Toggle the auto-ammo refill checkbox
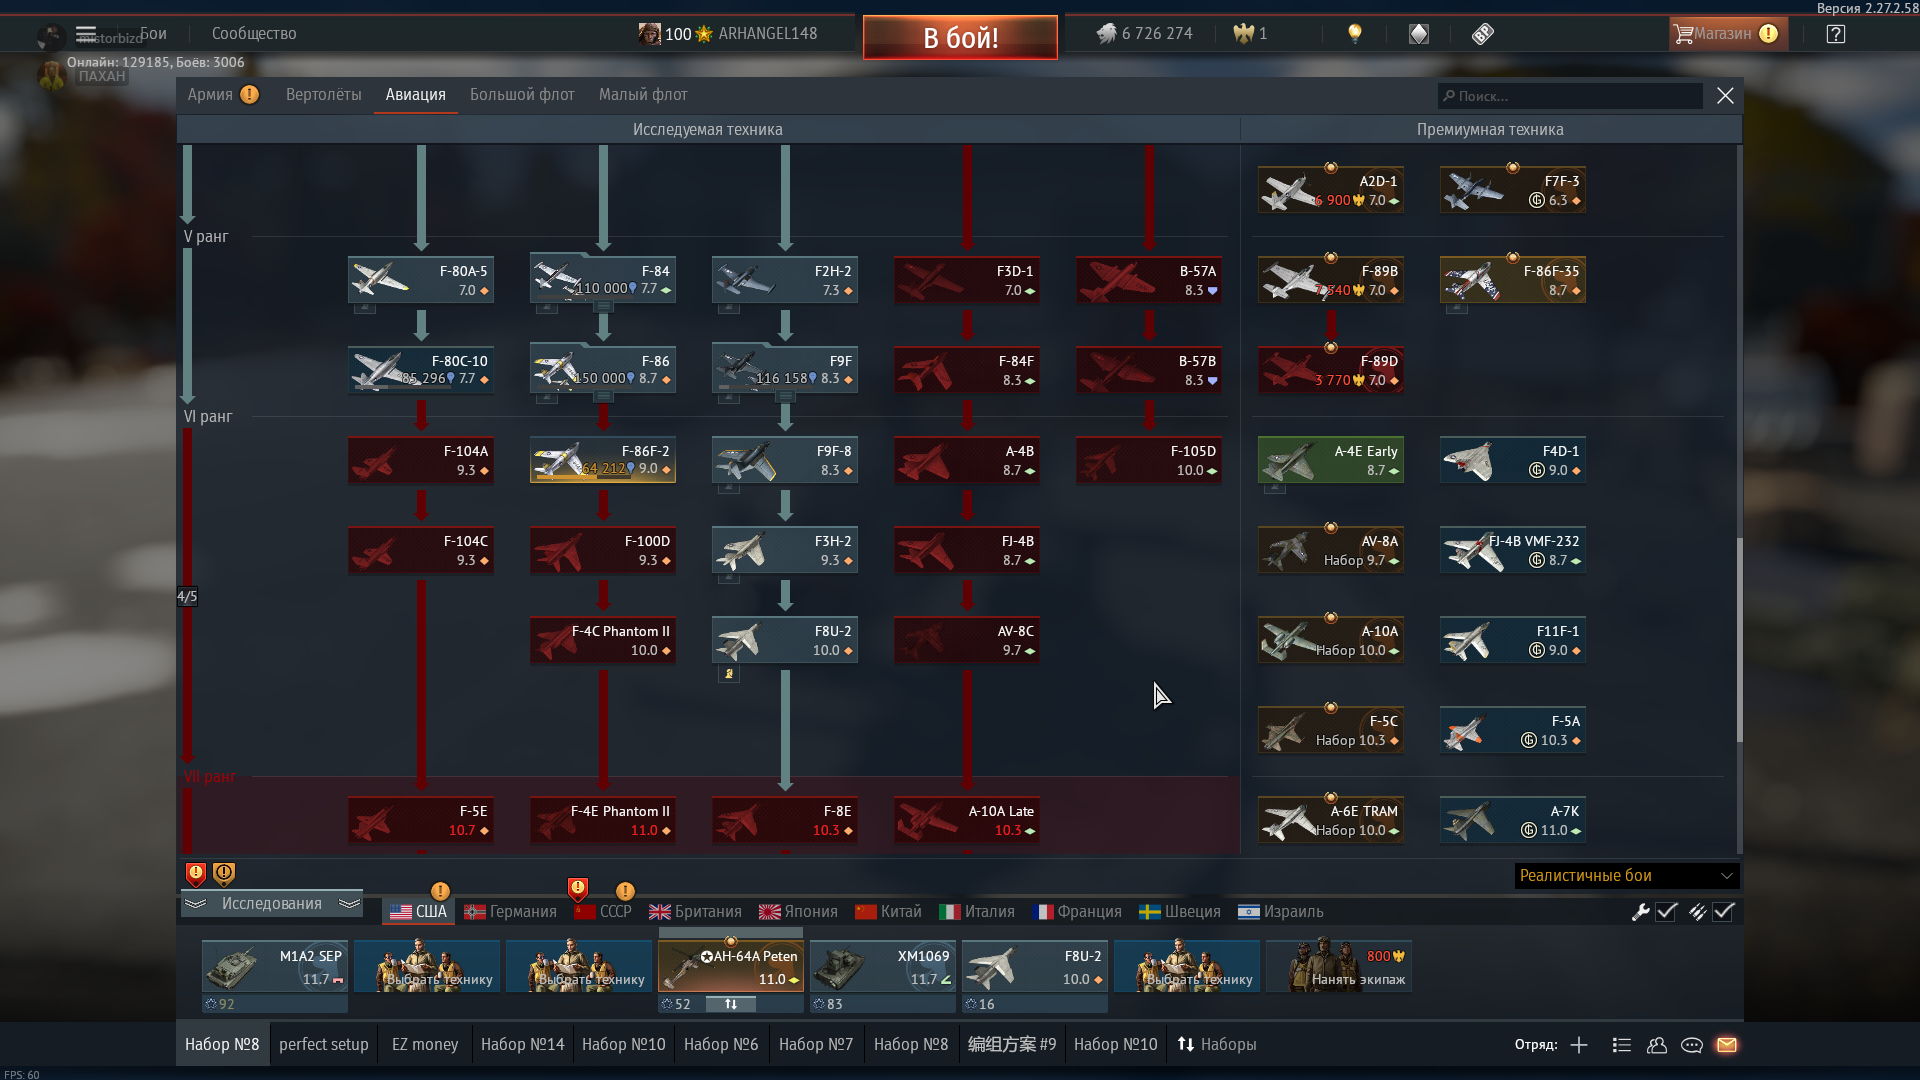1920x1080 pixels. tap(1723, 911)
